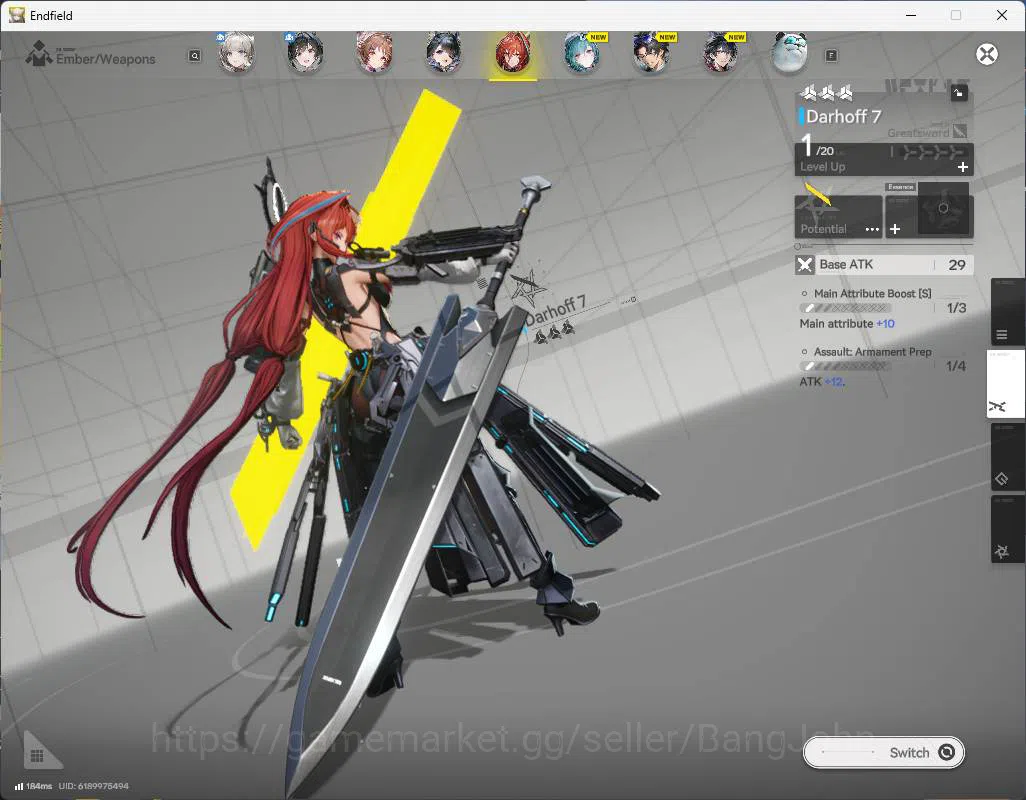Click the Q previous-operator key icon
This screenshot has width=1026, height=800.
click(x=194, y=56)
